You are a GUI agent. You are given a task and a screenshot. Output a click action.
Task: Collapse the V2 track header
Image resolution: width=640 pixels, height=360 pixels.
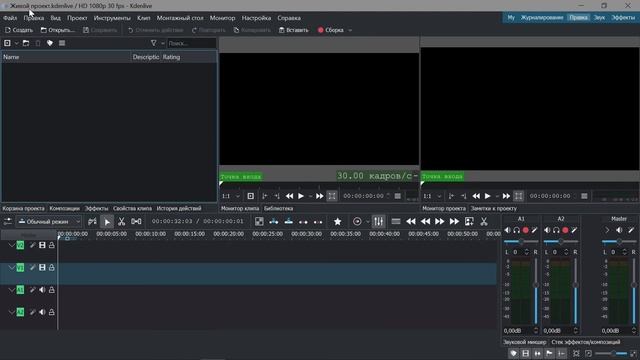coord(11,245)
